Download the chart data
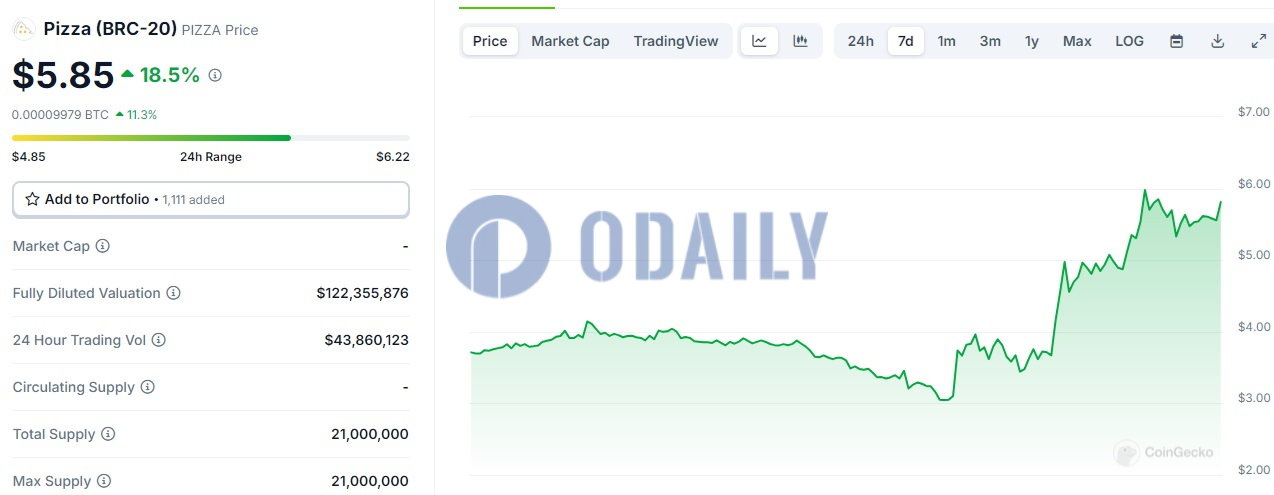 1217,41
